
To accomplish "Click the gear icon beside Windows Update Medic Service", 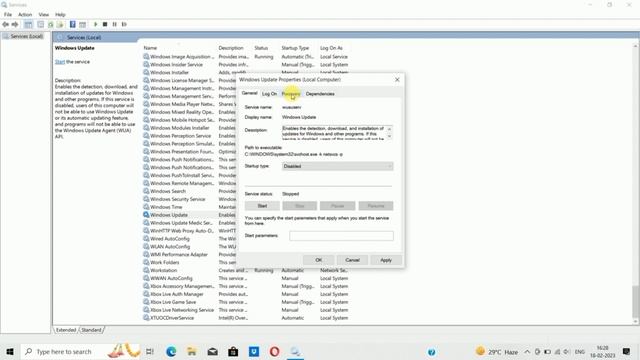I will point(146,223).
